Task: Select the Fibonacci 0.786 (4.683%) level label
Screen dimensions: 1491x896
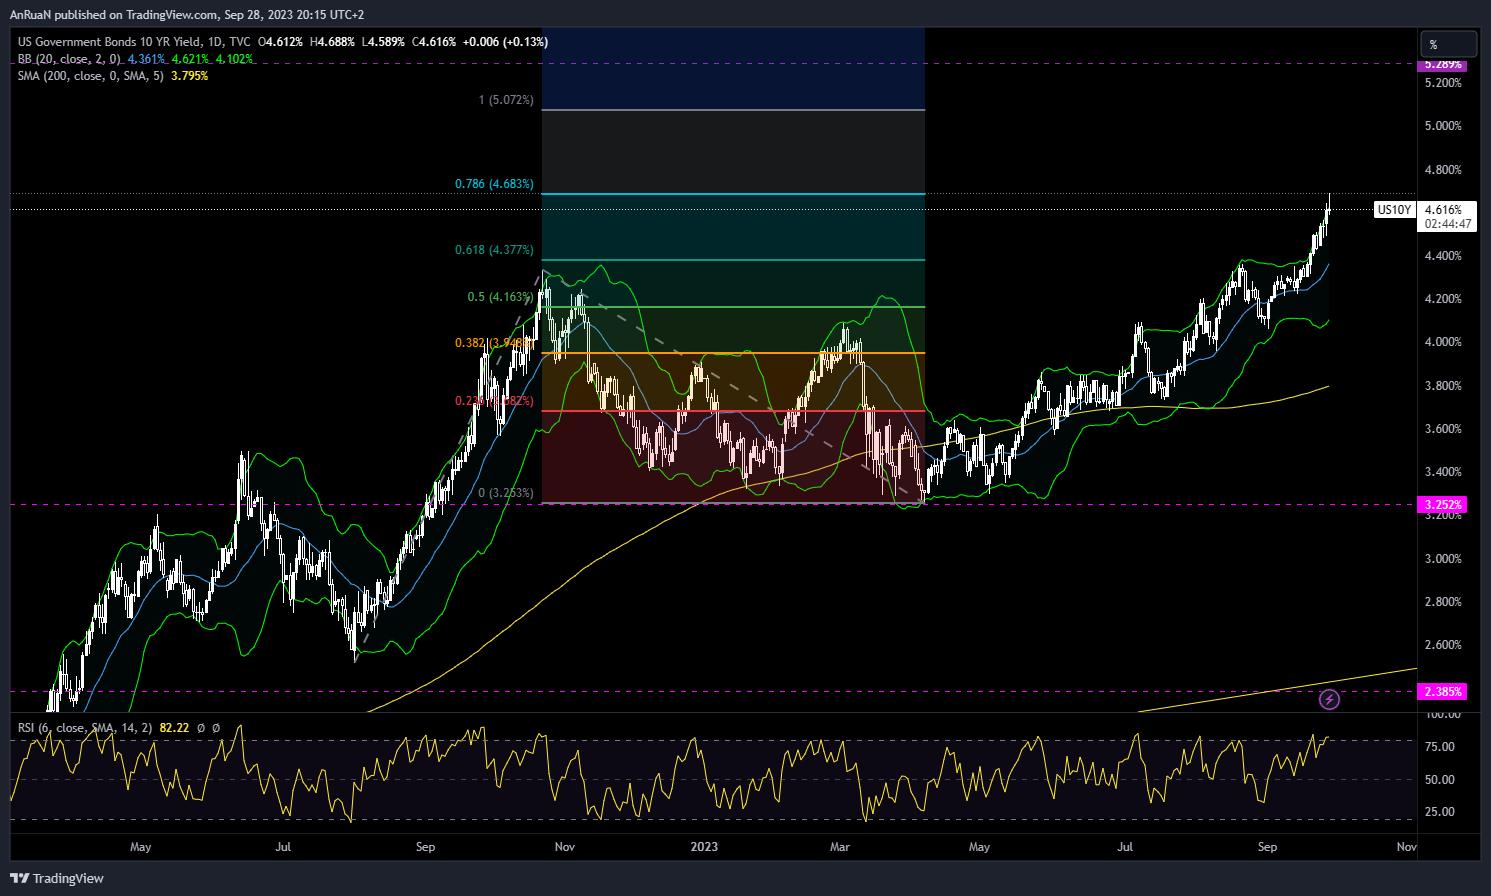Action: 494,184
